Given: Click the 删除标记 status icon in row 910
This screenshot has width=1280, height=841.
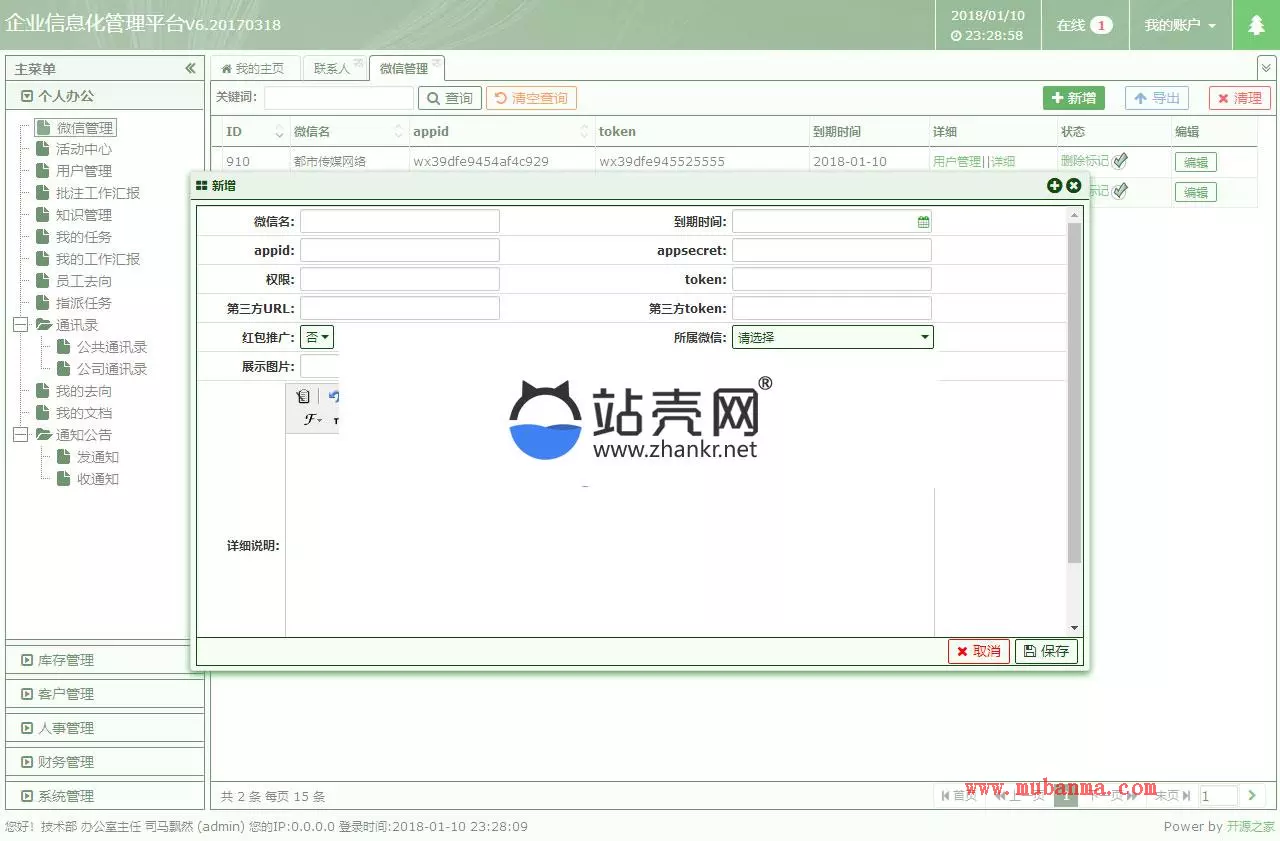Looking at the screenshot, I should pyautogui.click(x=1120, y=161).
